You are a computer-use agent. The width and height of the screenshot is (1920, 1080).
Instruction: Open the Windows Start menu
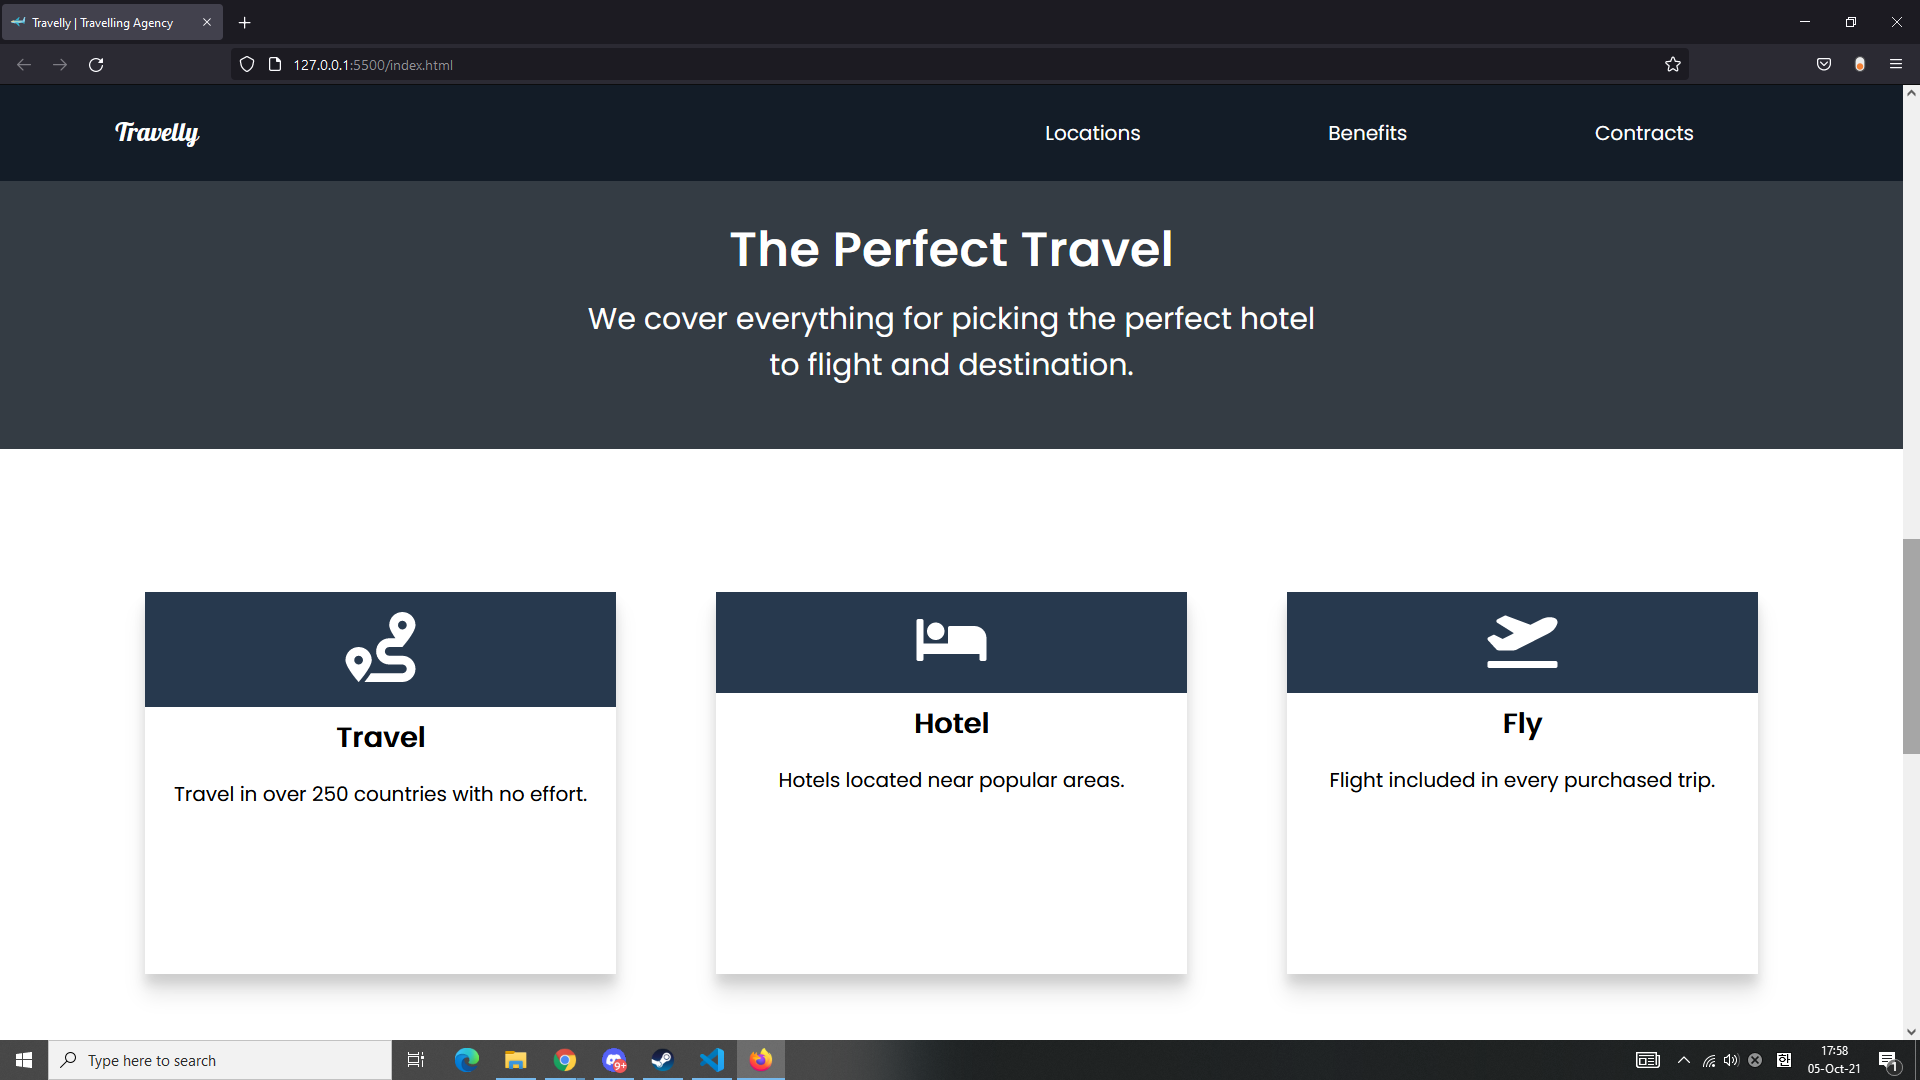point(23,1059)
